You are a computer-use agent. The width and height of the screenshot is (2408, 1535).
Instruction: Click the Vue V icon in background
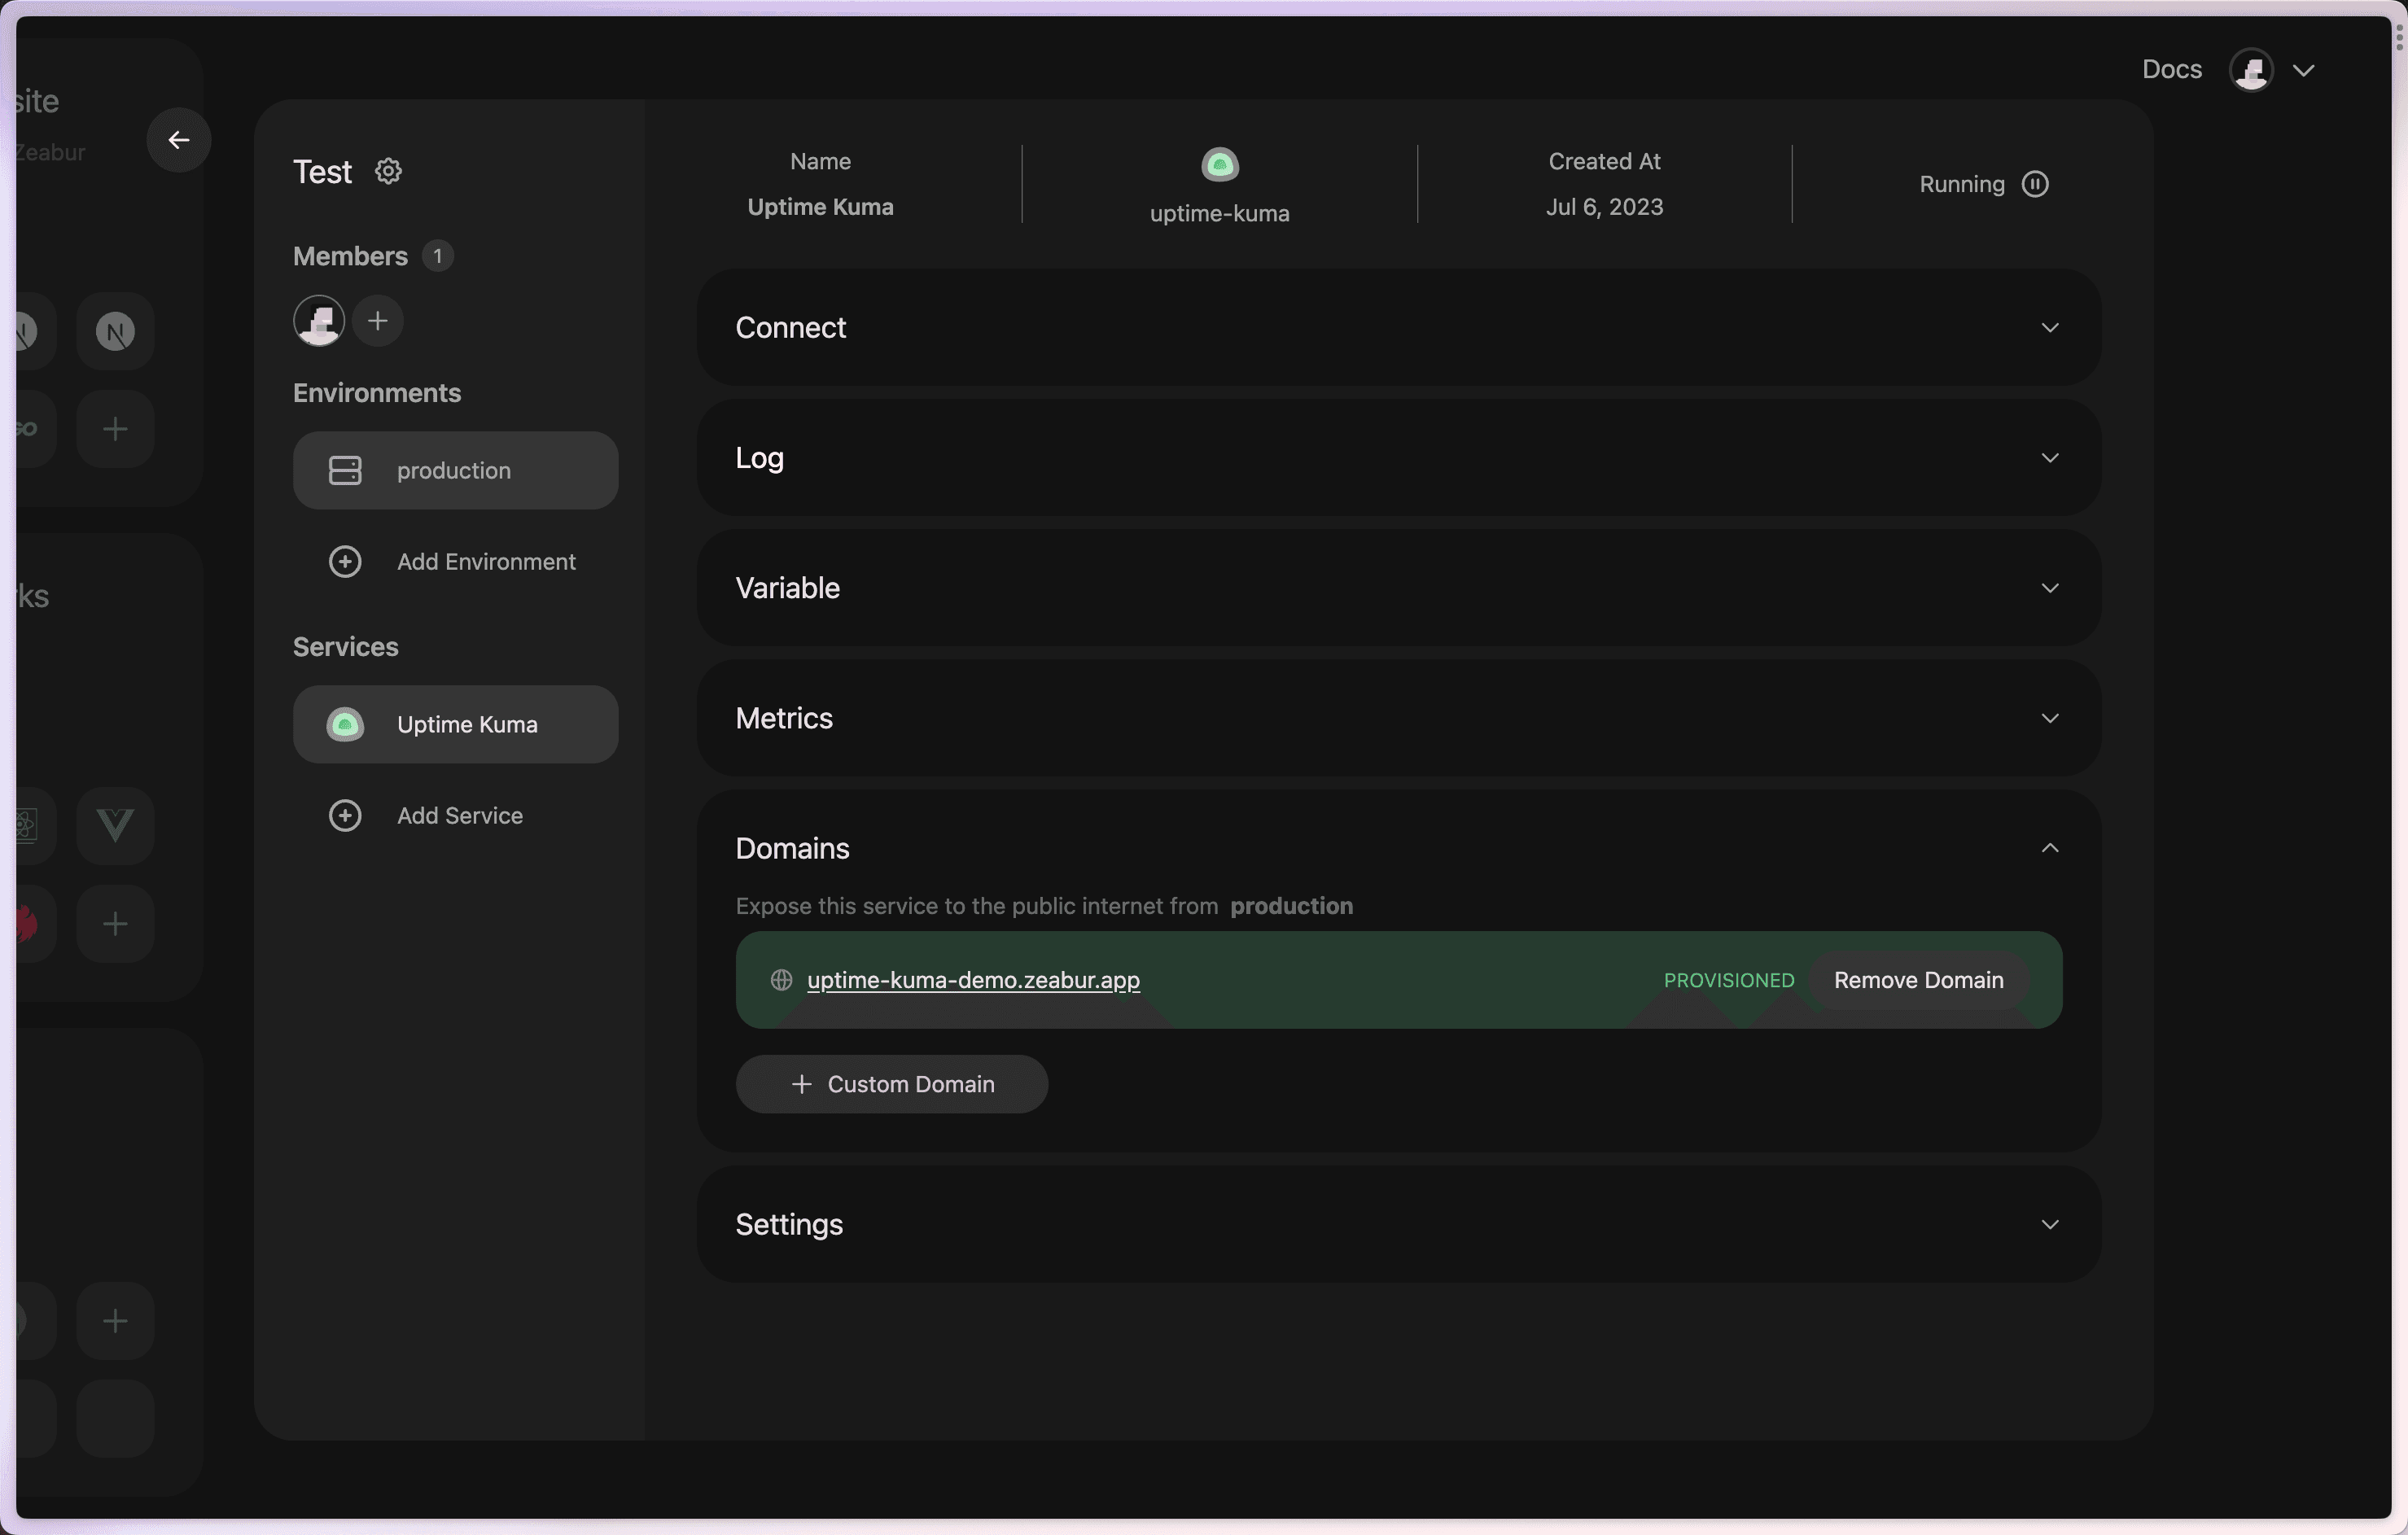point(115,825)
